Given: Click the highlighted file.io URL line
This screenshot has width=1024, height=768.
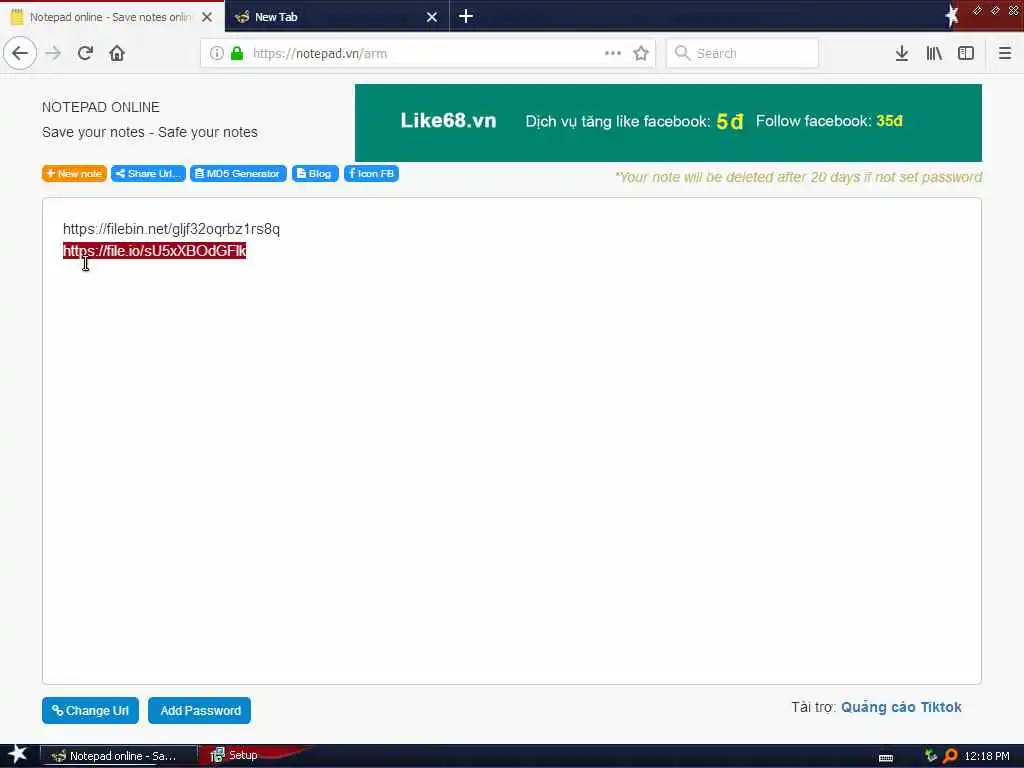Looking at the screenshot, I should pos(154,251).
